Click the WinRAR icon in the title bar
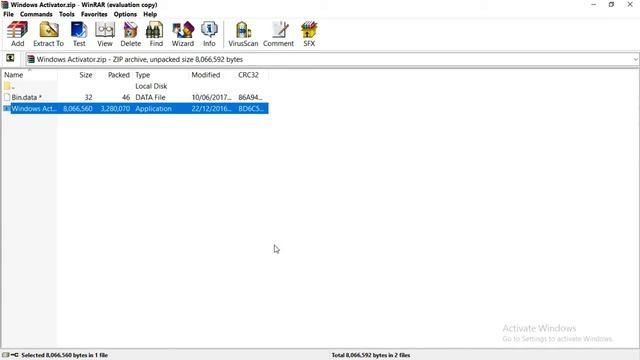The image size is (640, 360). click(x=5, y=5)
